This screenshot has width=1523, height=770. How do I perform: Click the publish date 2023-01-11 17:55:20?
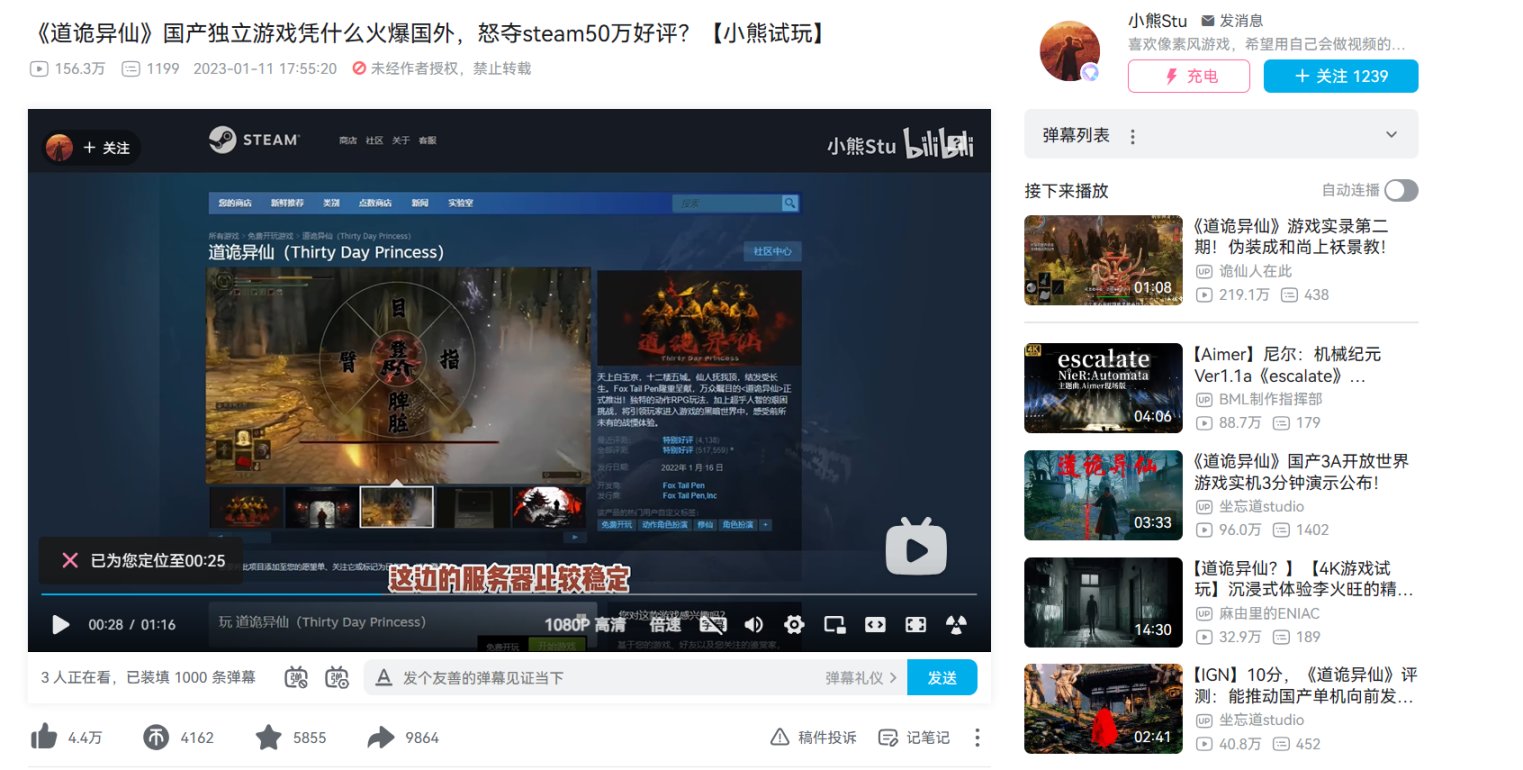[x=265, y=69]
